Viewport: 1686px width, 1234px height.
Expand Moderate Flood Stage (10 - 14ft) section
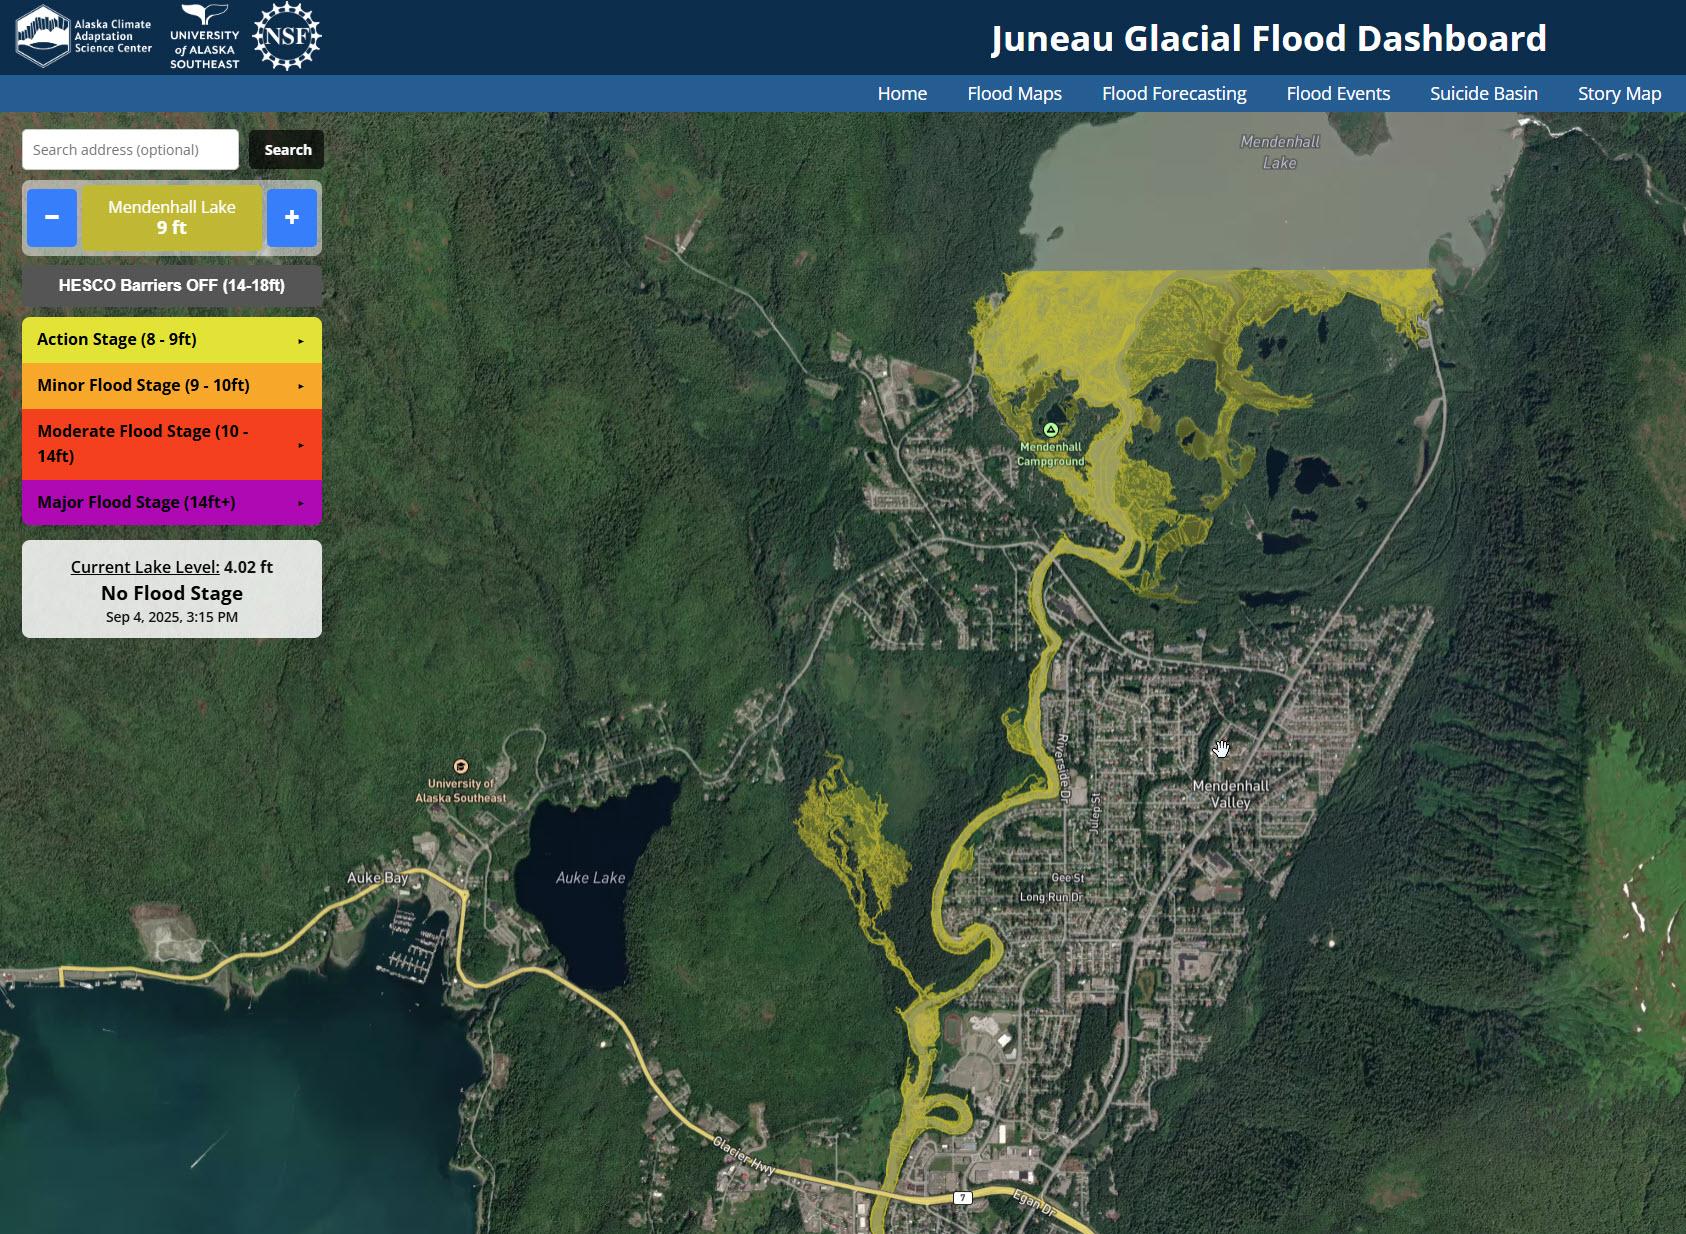172,444
